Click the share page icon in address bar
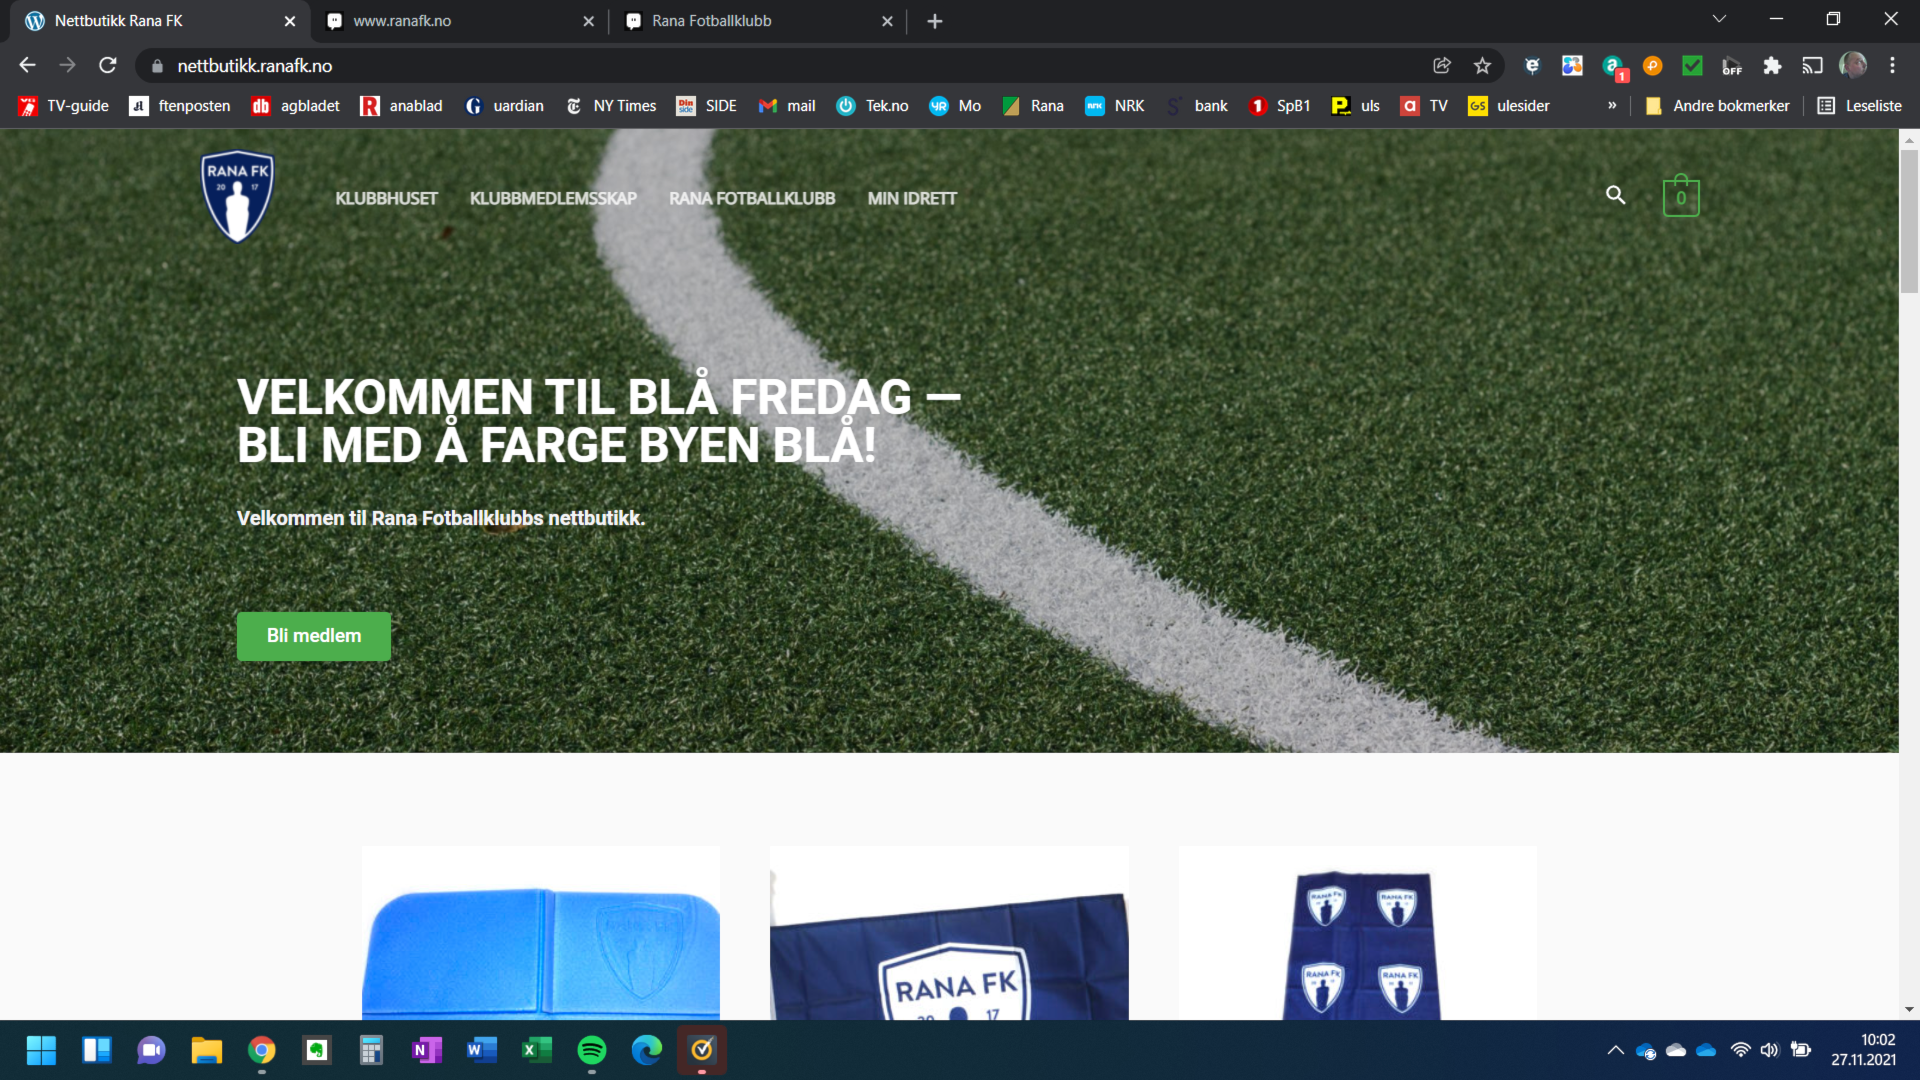The image size is (1920, 1080). click(x=1442, y=65)
